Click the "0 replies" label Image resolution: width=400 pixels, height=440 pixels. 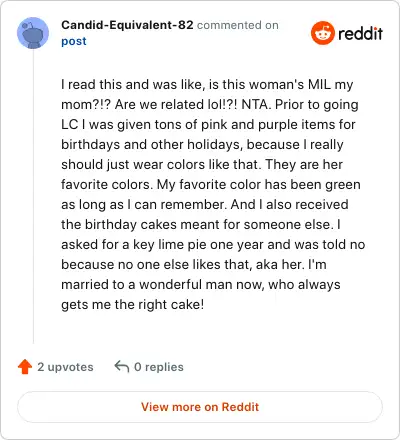[159, 367]
